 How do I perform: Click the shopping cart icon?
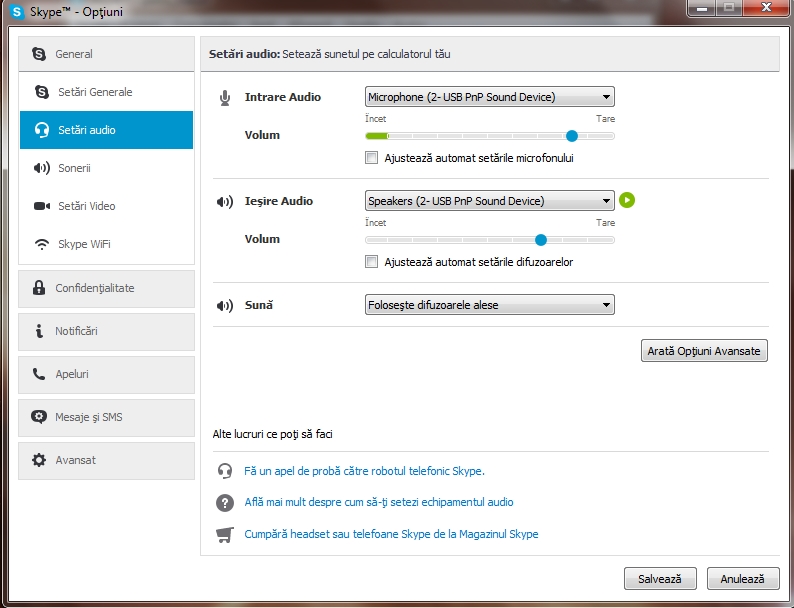(x=225, y=534)
